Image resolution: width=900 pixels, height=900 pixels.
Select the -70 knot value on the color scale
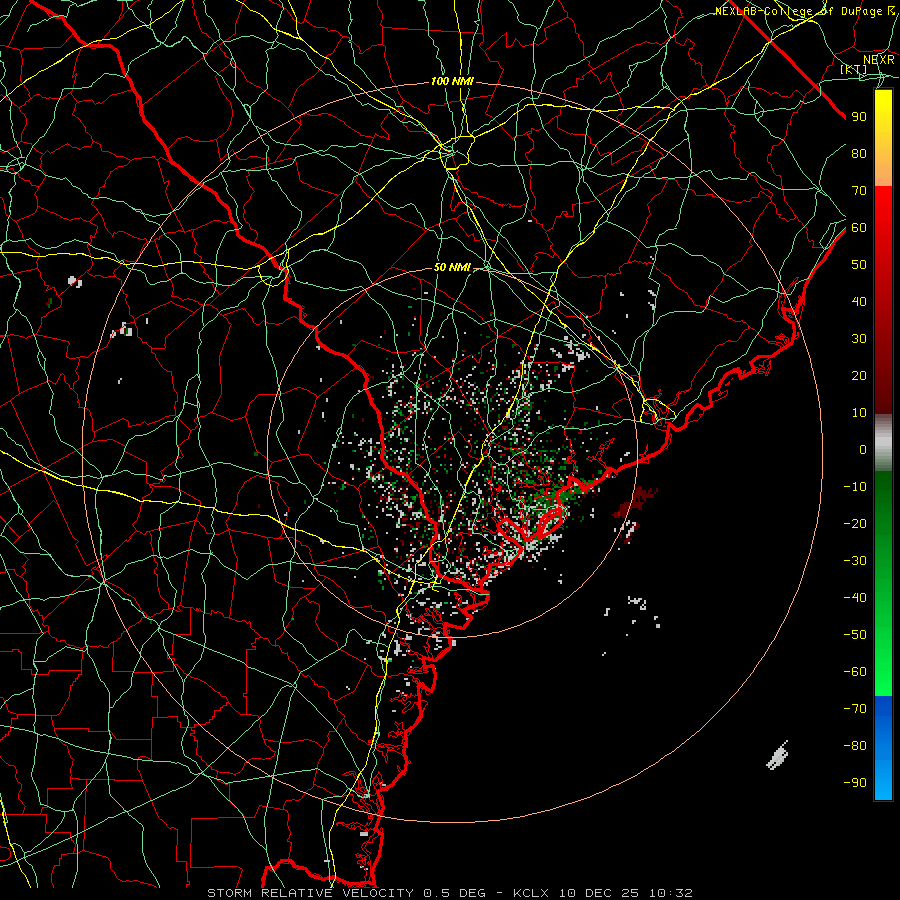click(855, 709)
